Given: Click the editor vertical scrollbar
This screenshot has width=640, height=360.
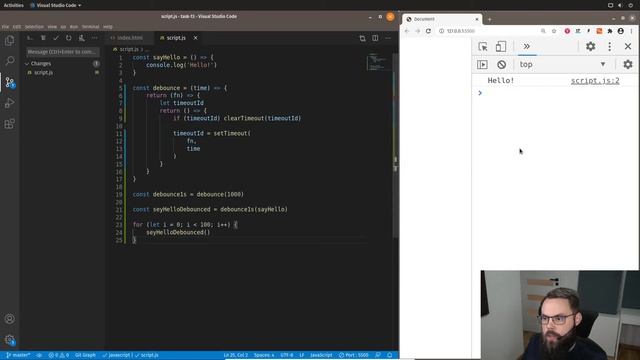Looking at the screenshot, I should coord(395,144).
